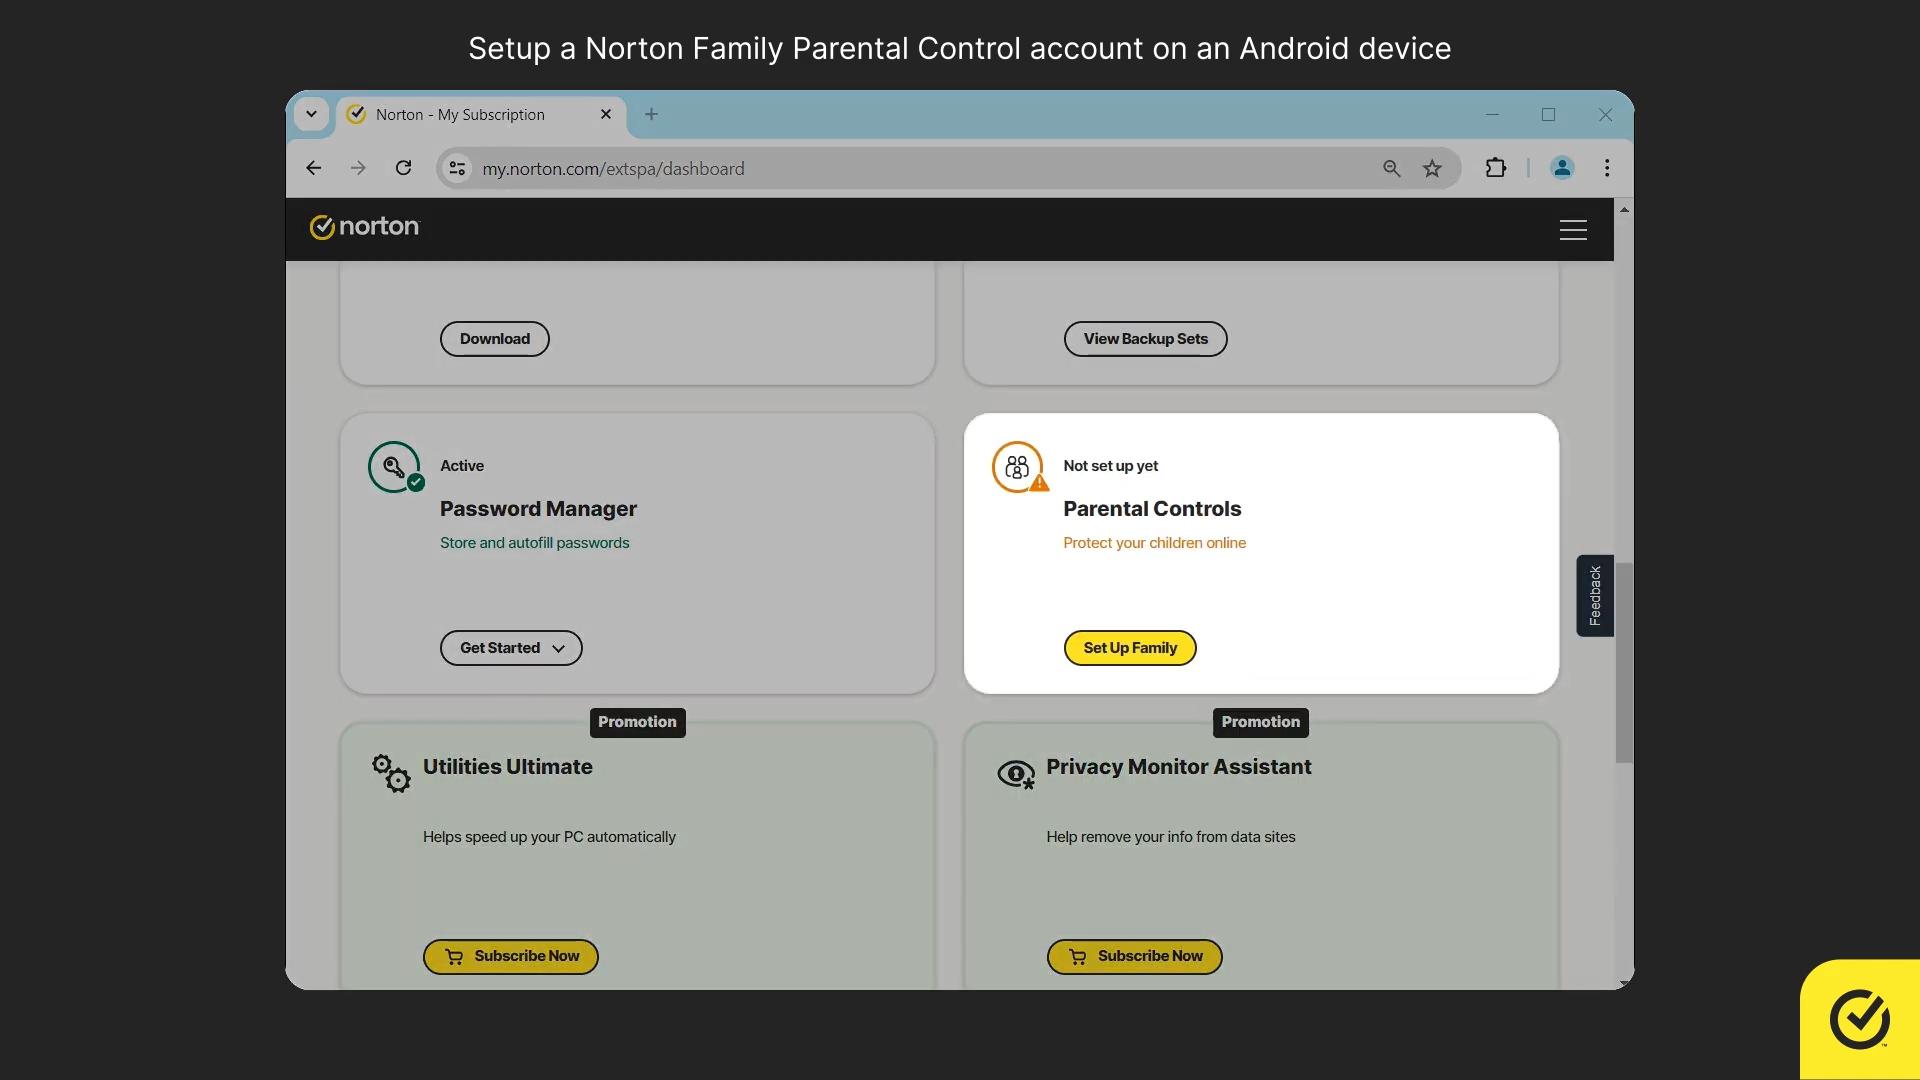Image resolution: width=1920 pixels, height=1080 pixels.
Task: Open the Norton hamburger menu
Action: pyautogui.click(x=1573, y=230)
